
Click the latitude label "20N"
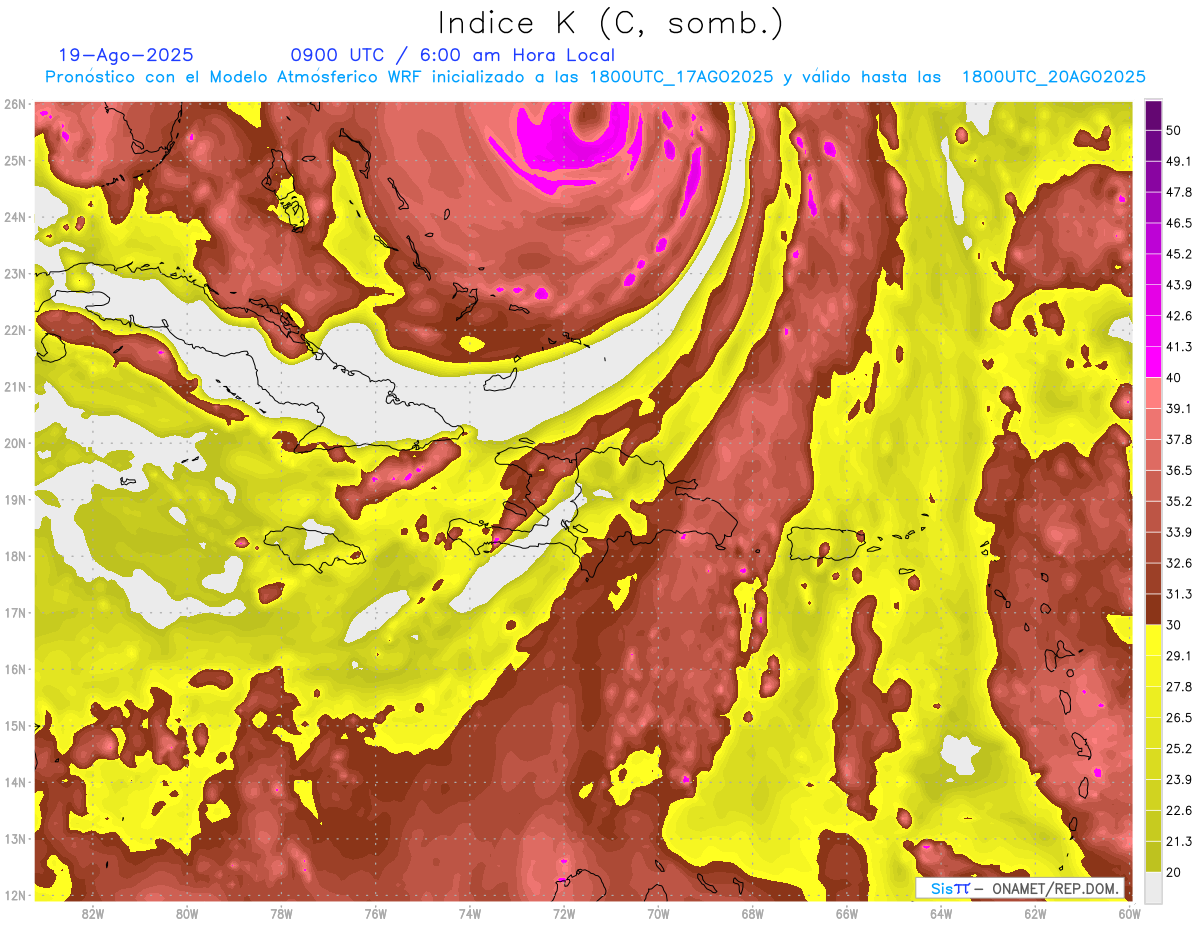(x=14, y=443)
